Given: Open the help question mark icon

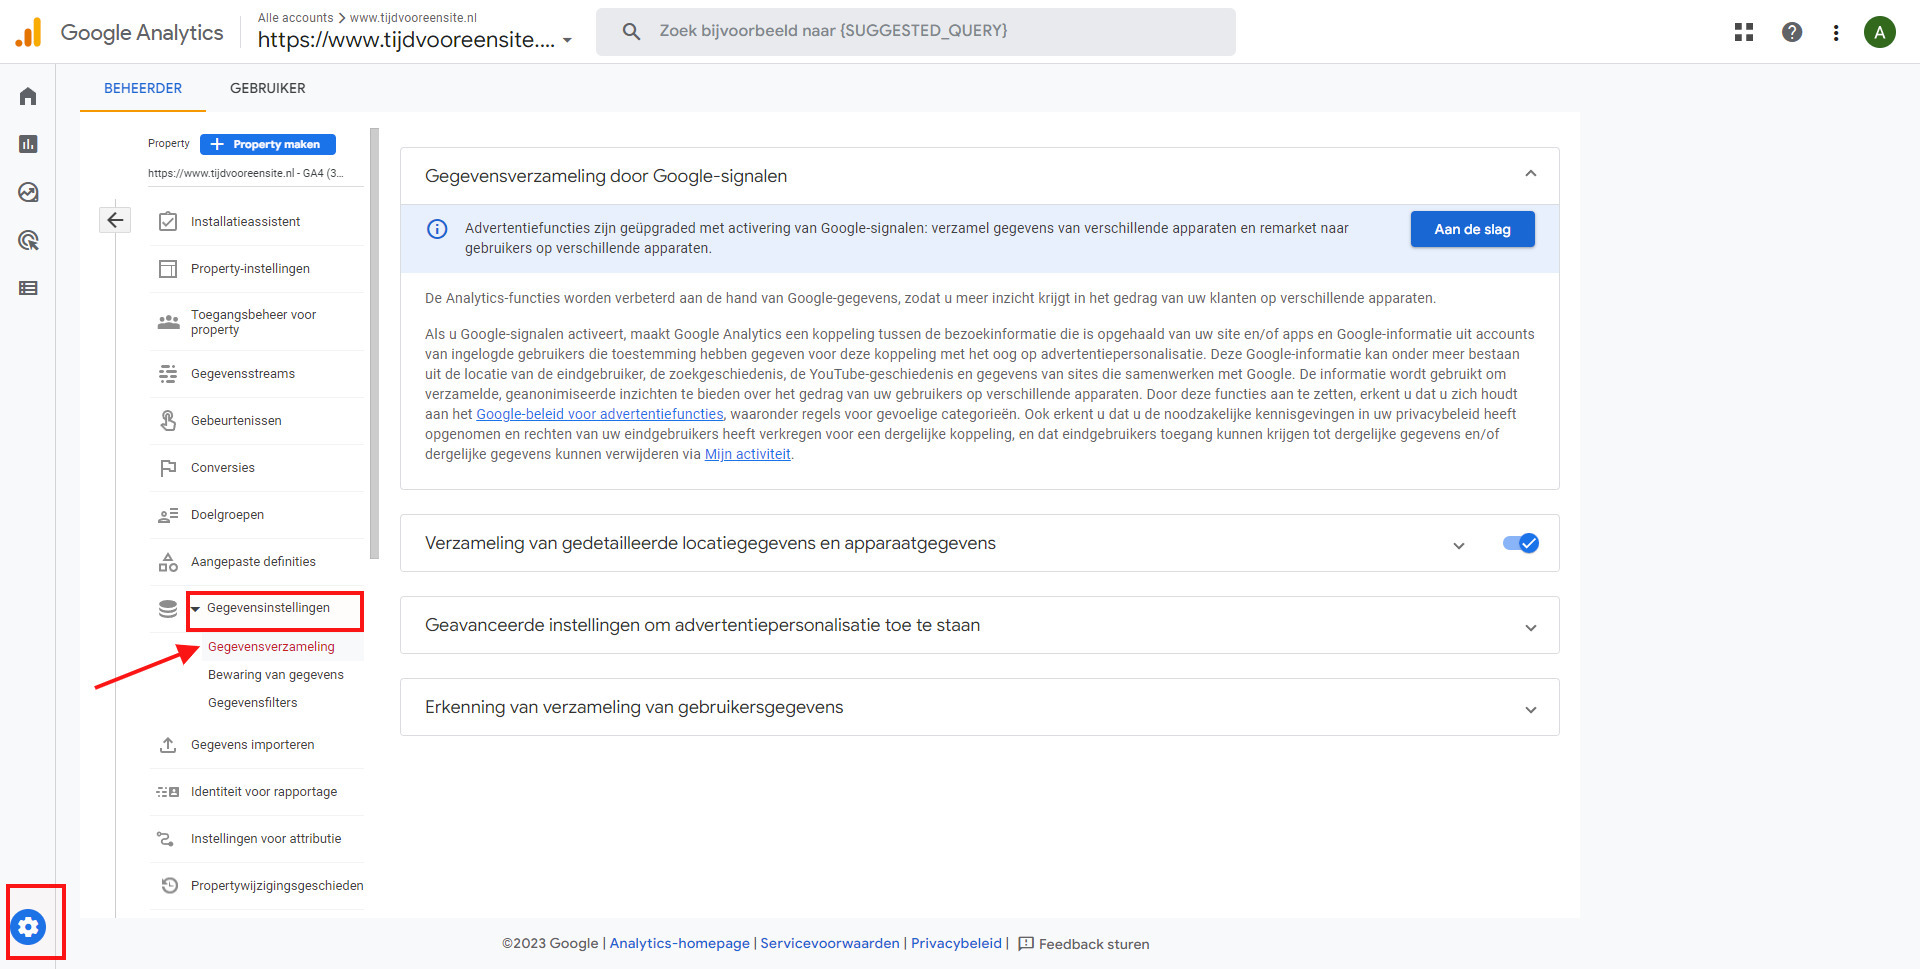Looking at the screenshot, I should [x=1792, y=32].
